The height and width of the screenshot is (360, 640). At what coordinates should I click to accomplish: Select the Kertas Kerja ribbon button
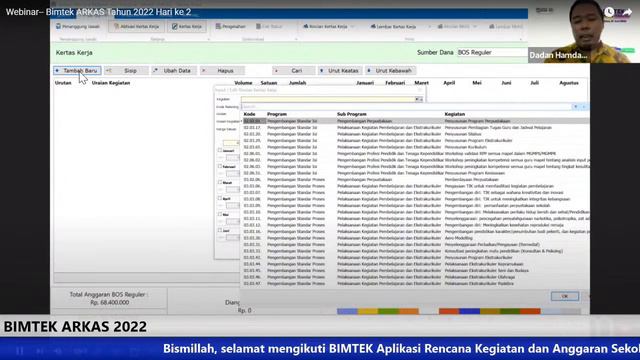[187, 27]
